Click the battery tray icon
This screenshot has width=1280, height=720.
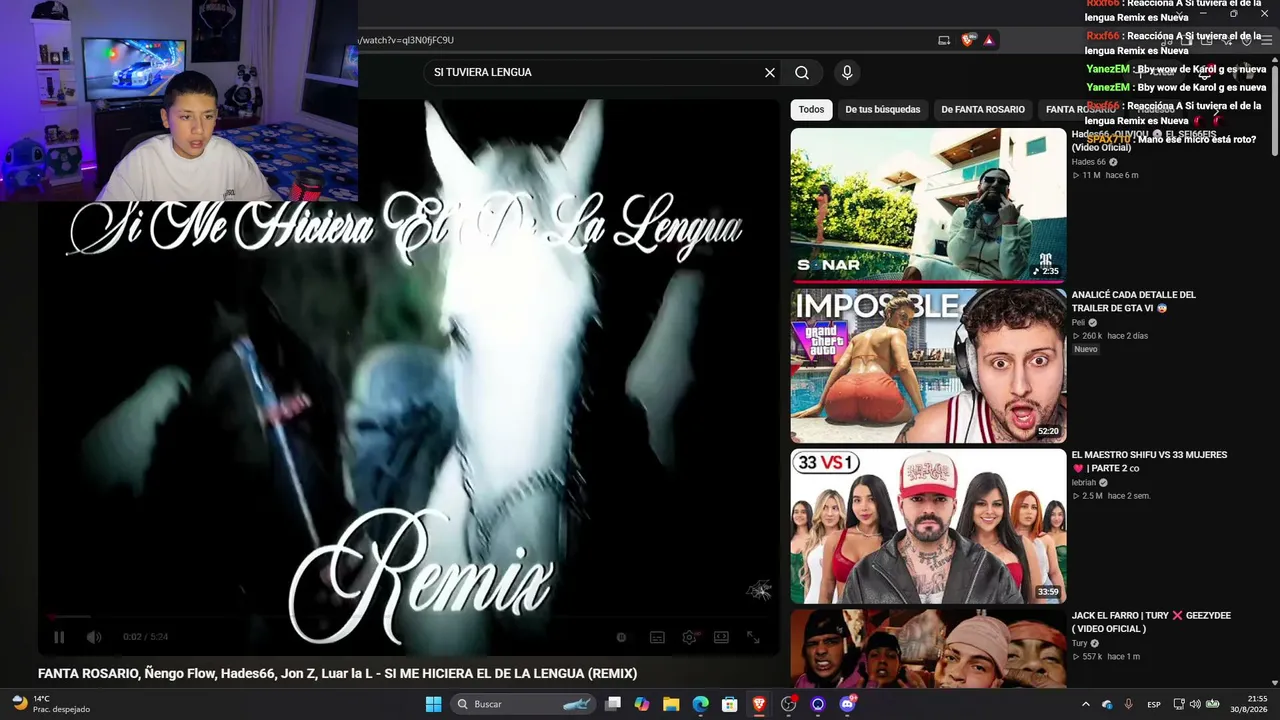click(x=1213, y=704)
